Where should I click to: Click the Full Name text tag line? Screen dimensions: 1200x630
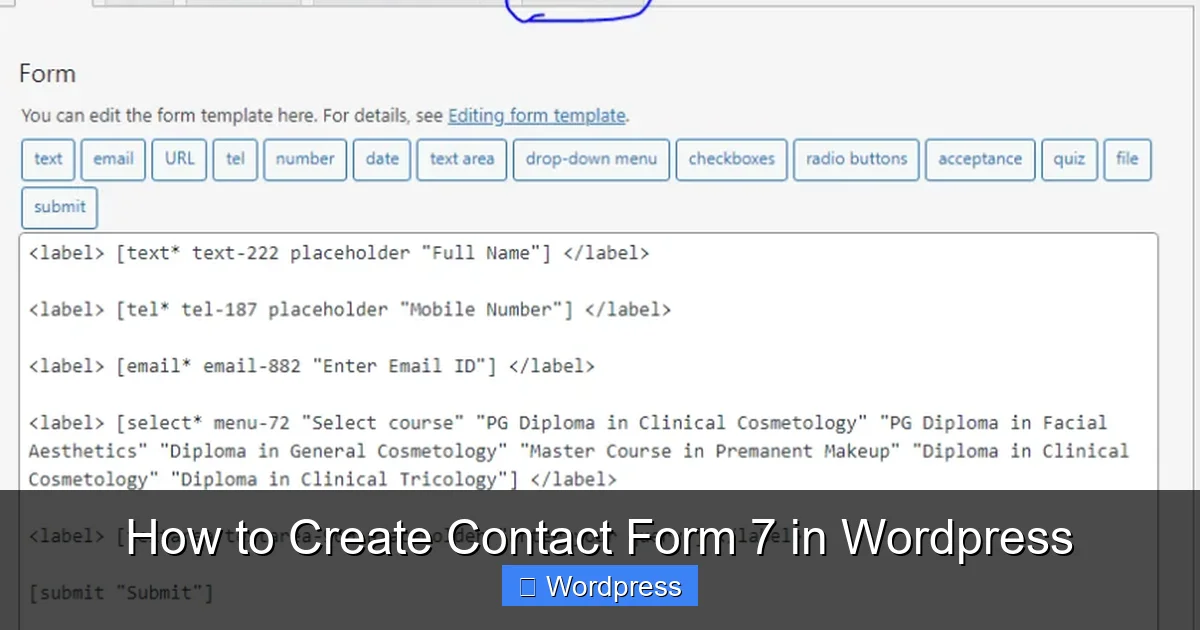click(339, 254)
